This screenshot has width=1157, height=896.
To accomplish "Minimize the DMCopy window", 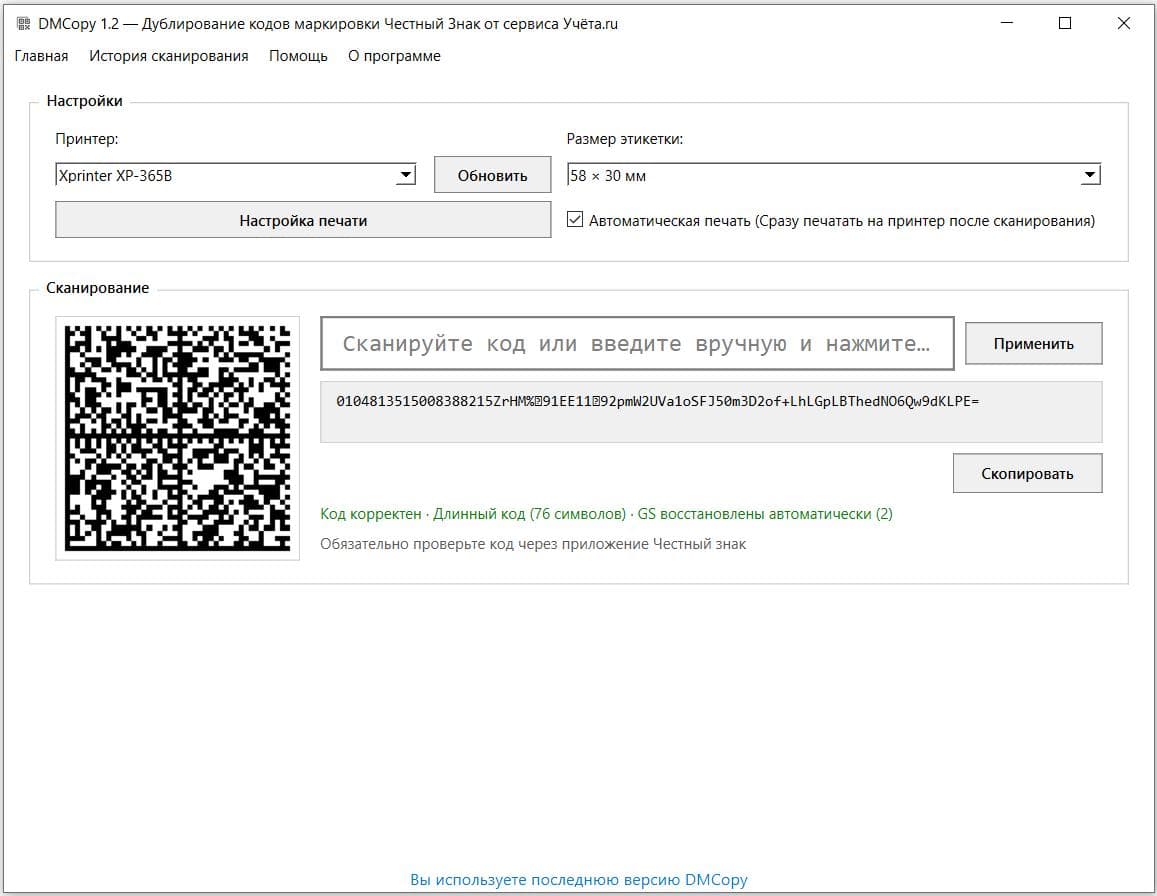I will point(1006,24).
